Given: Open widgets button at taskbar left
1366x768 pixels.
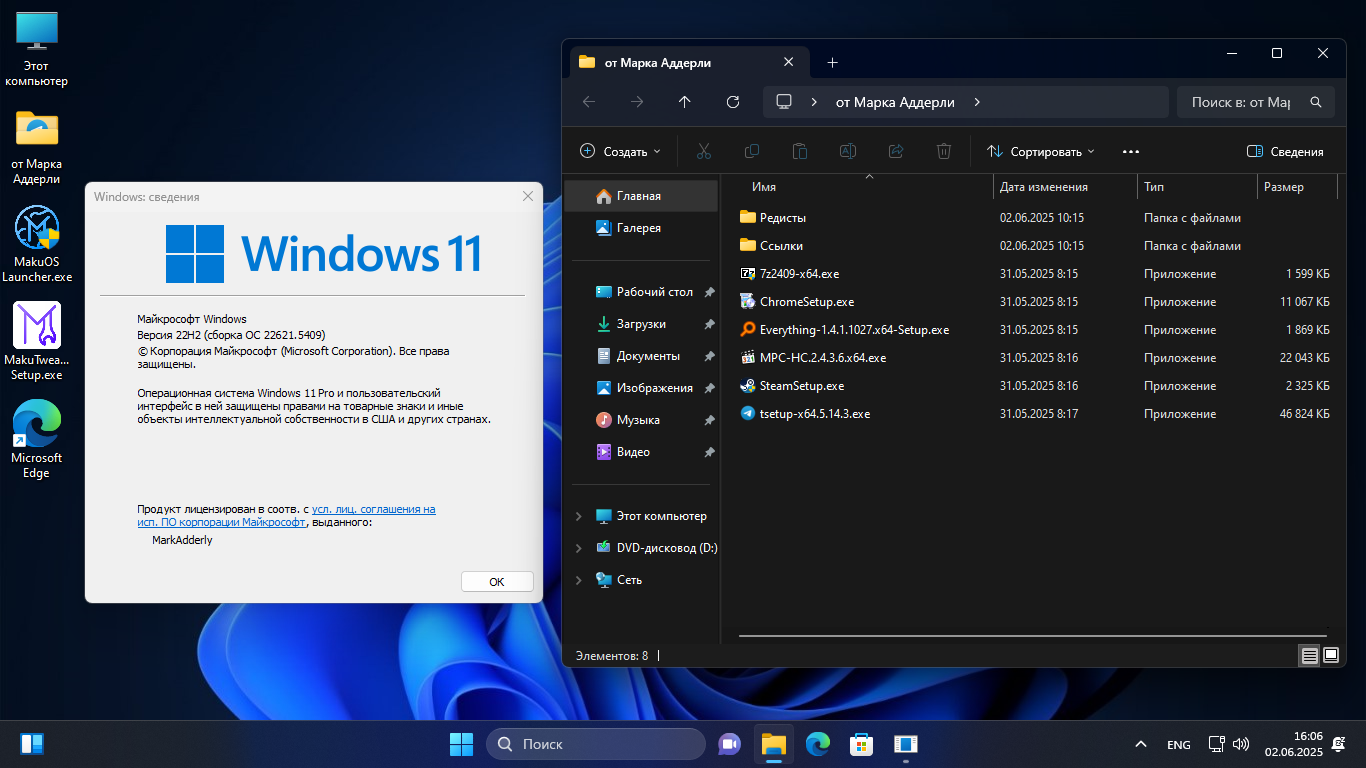Looking at the screenshot, I should click(x=32, y=744).
